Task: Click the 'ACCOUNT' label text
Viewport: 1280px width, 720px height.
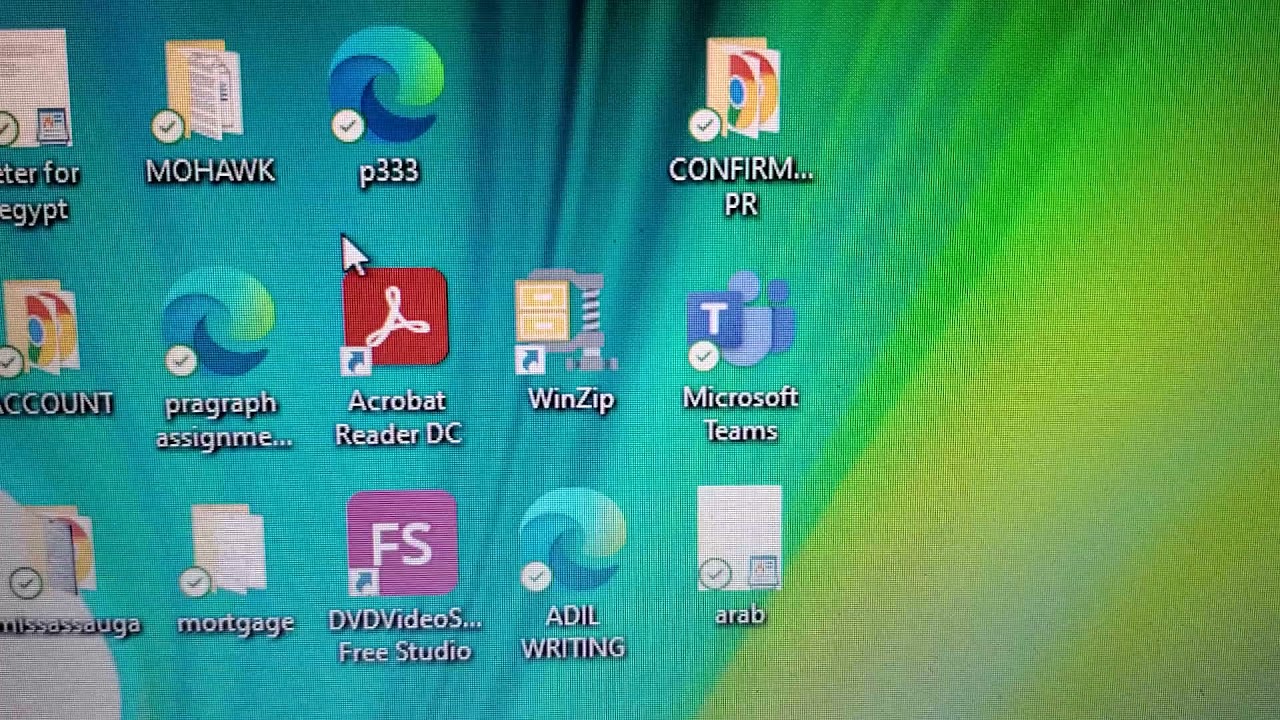Action: [x=57, y=403]
